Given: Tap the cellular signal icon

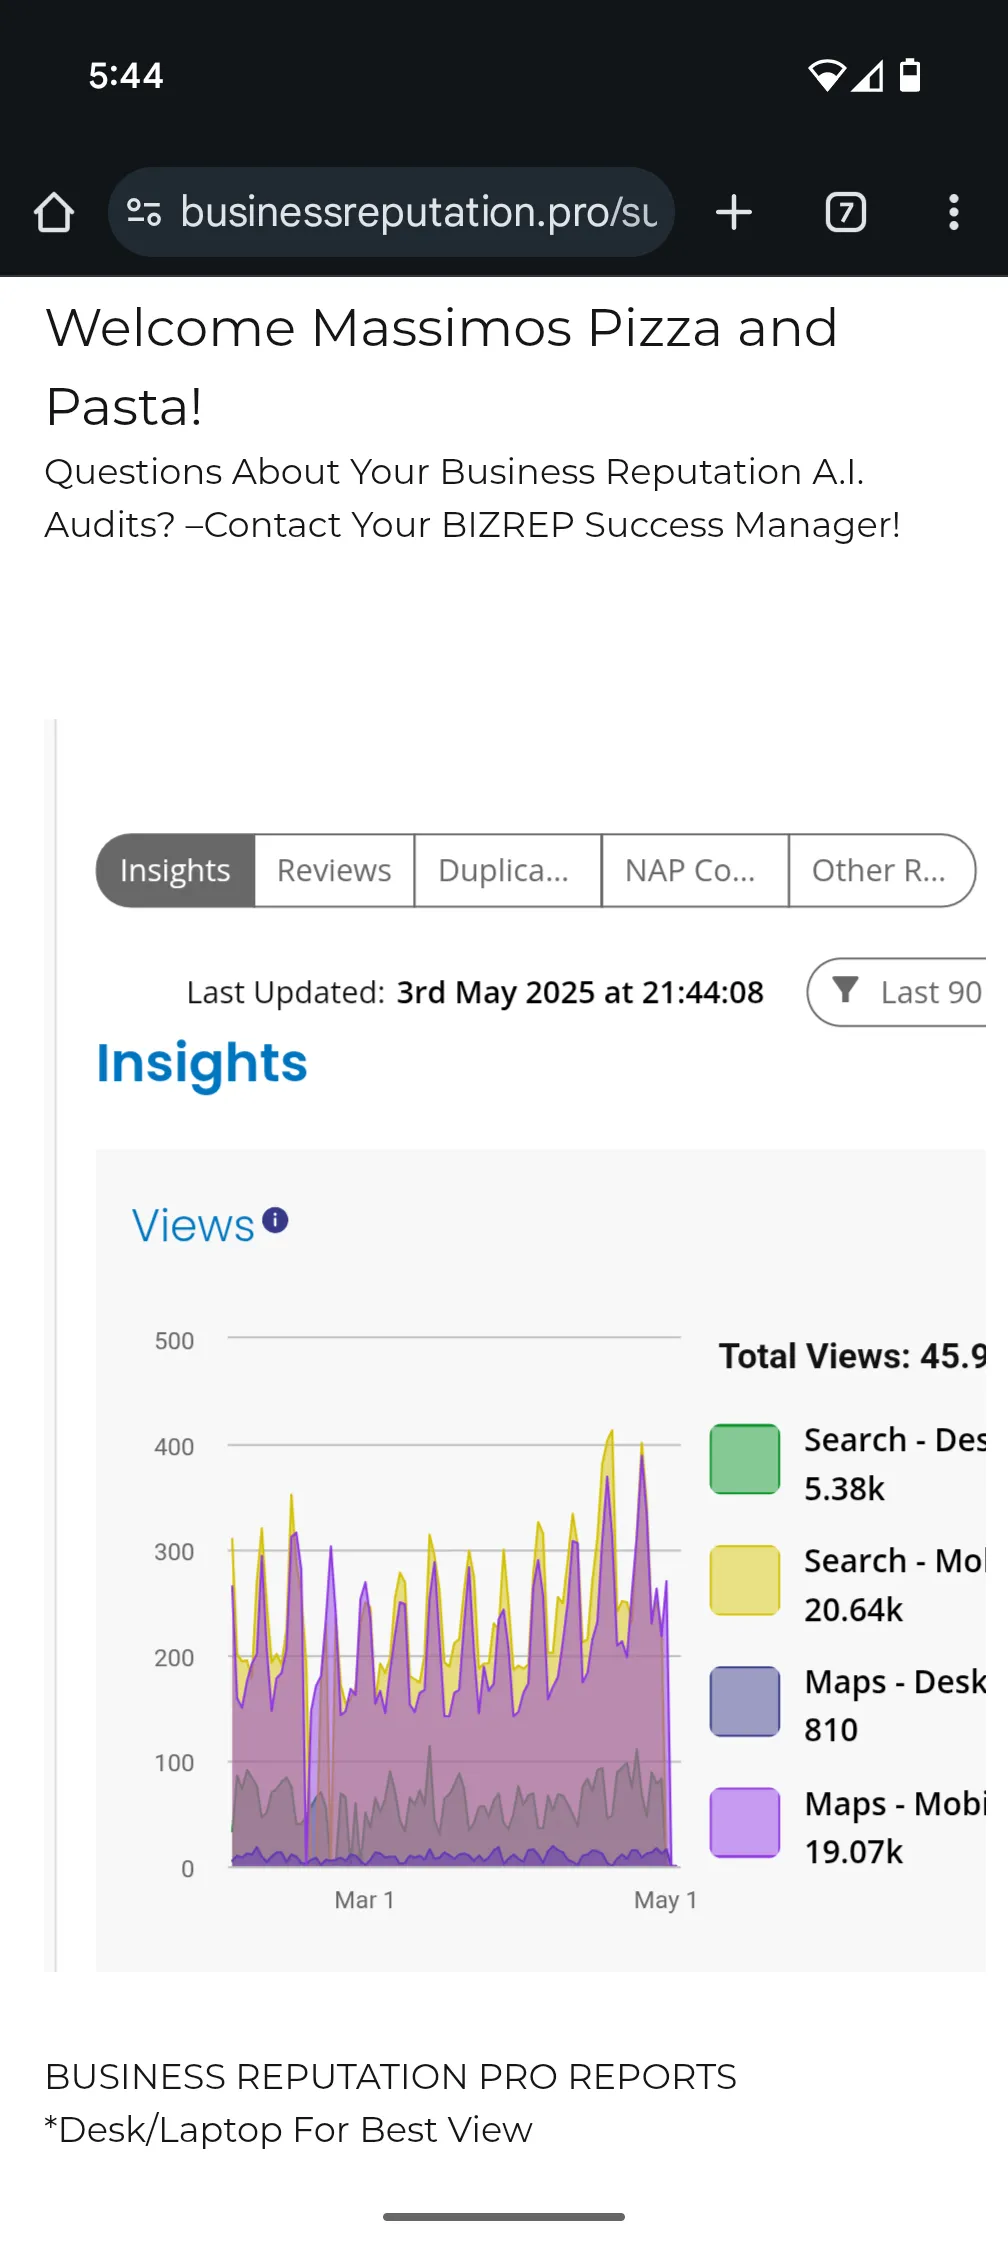Looking at the screenshot, I should (x=868, y=75).
